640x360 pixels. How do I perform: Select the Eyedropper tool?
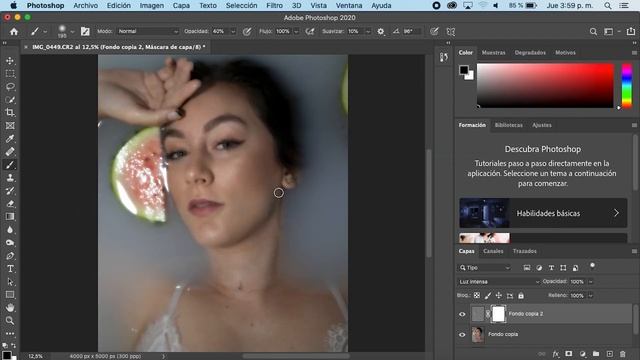click(10, 139)
